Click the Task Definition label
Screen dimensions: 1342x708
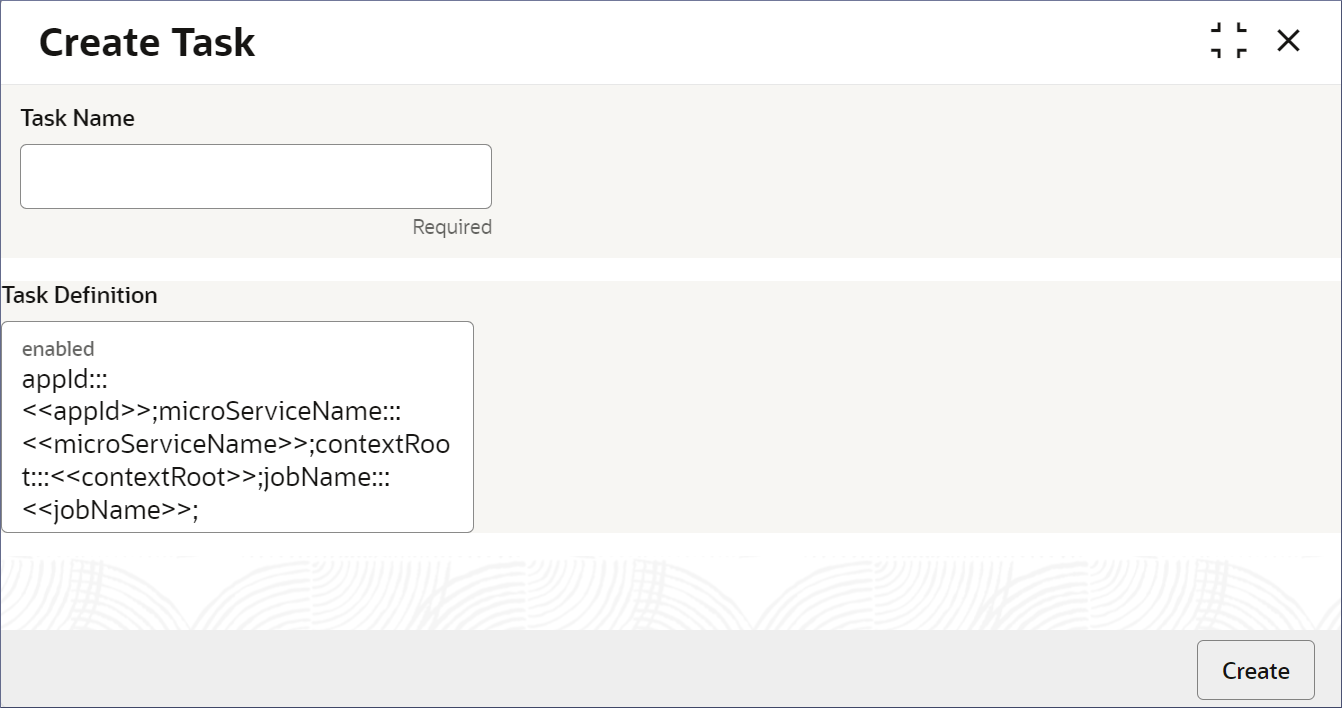[80, 295]
